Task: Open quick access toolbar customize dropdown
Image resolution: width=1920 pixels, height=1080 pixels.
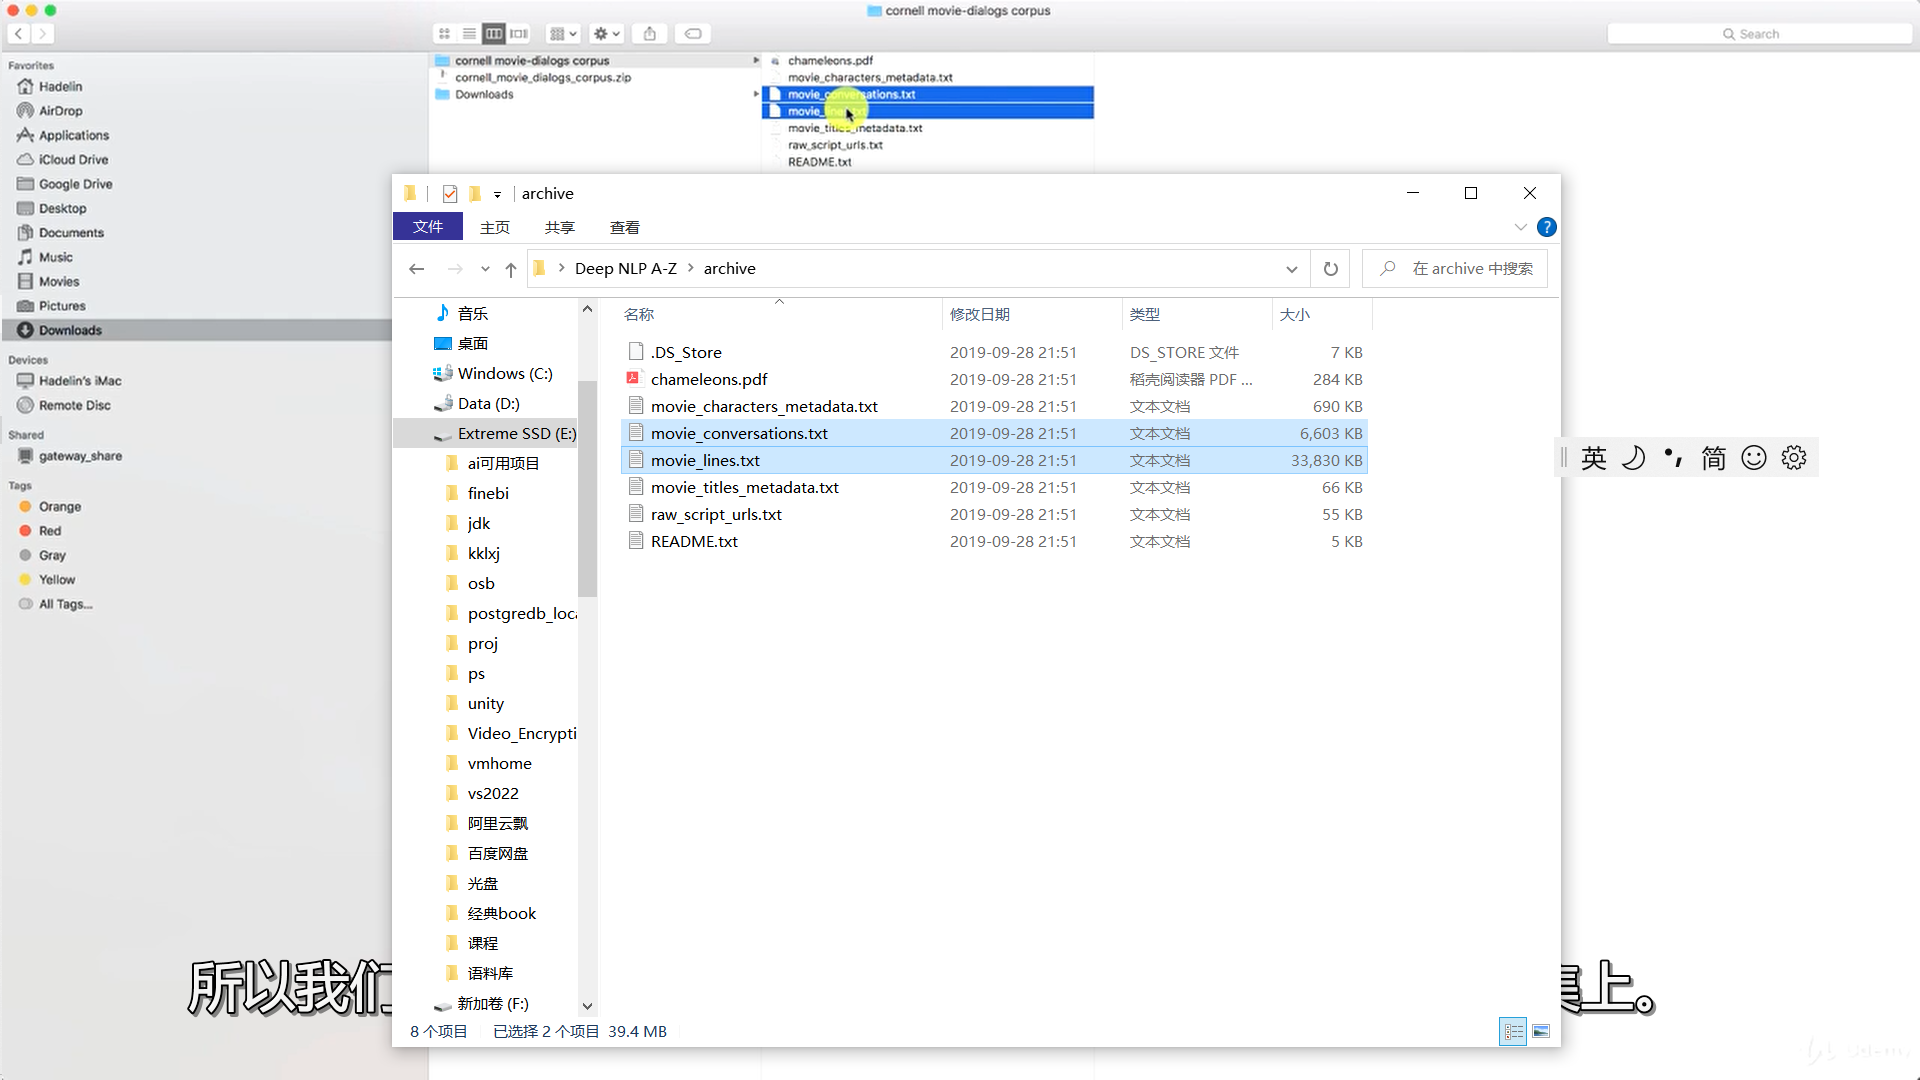Action: tap(497, 195)
